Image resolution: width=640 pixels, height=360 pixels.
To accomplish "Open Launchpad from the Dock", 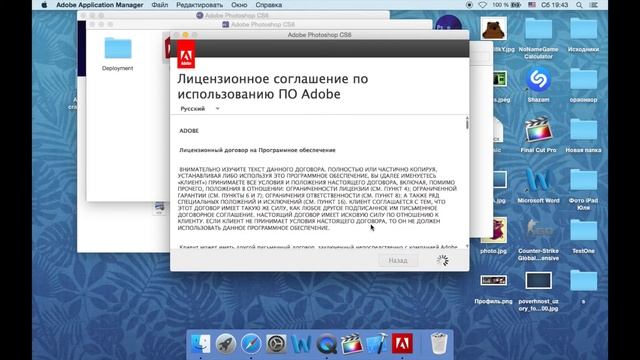I will click(226, 344).
